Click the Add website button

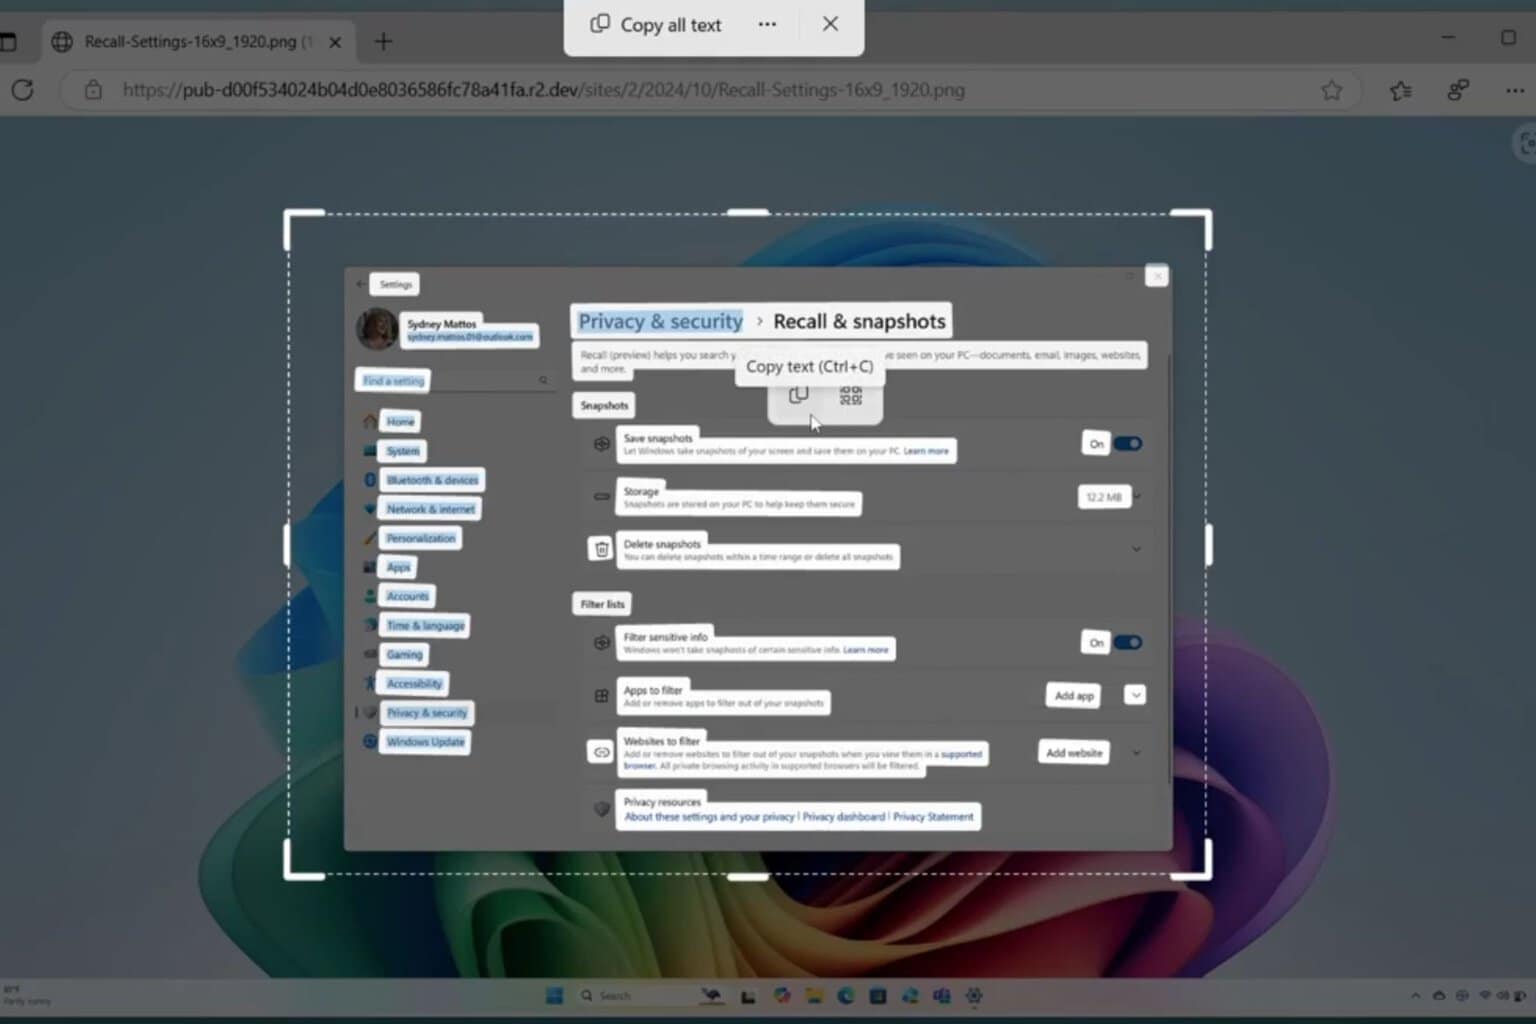point(1074,752)
